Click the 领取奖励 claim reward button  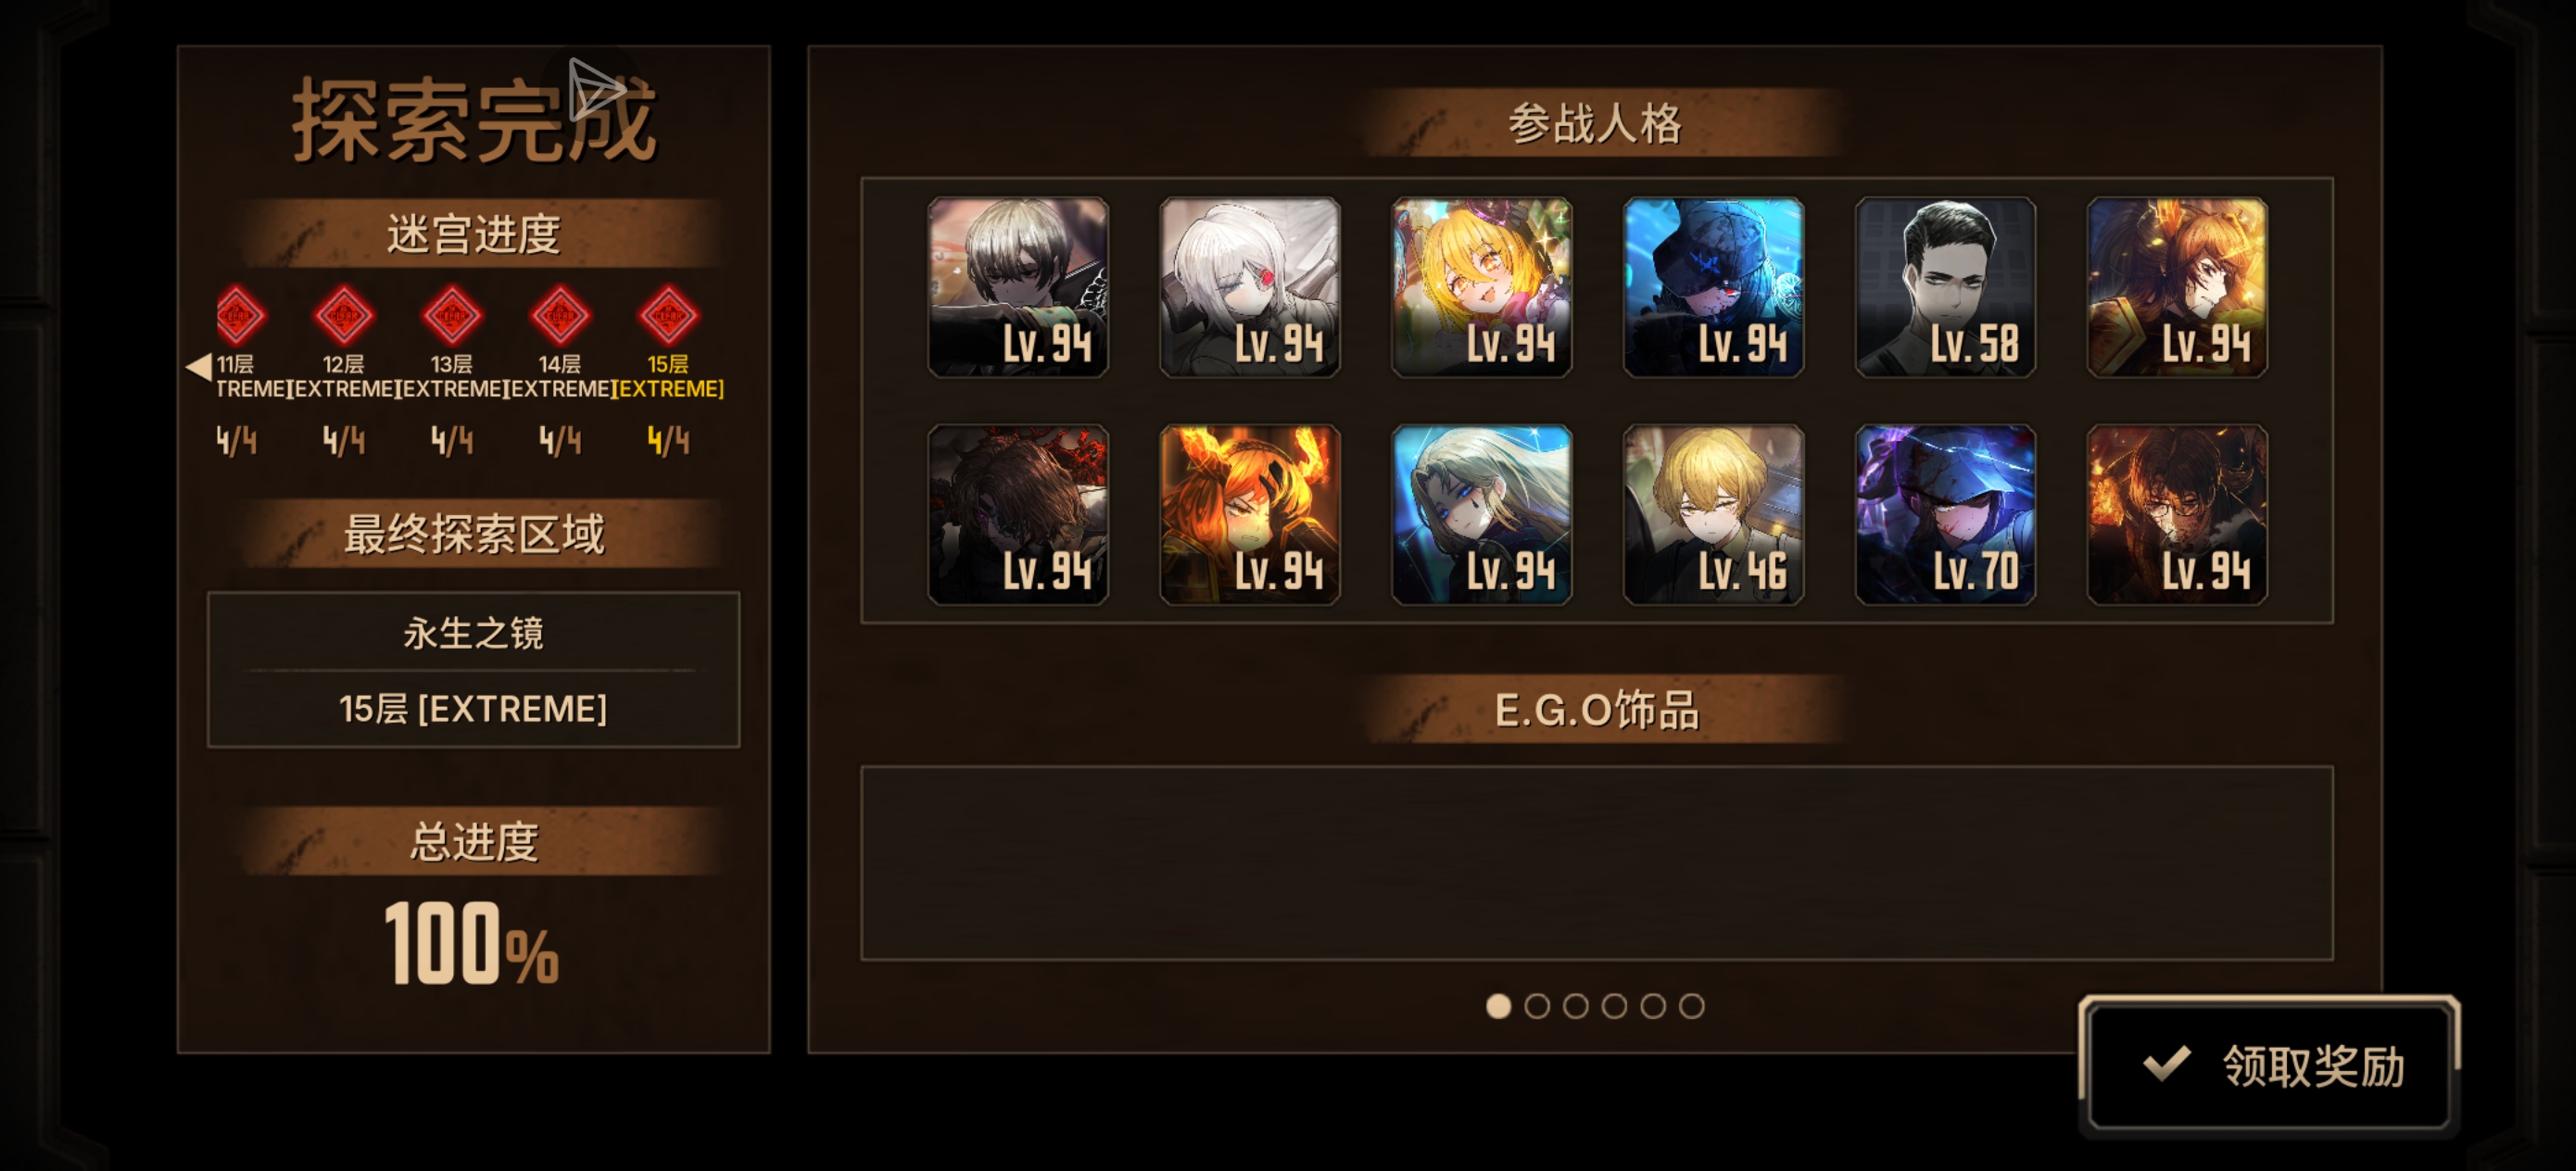tap(2269, 1065)
